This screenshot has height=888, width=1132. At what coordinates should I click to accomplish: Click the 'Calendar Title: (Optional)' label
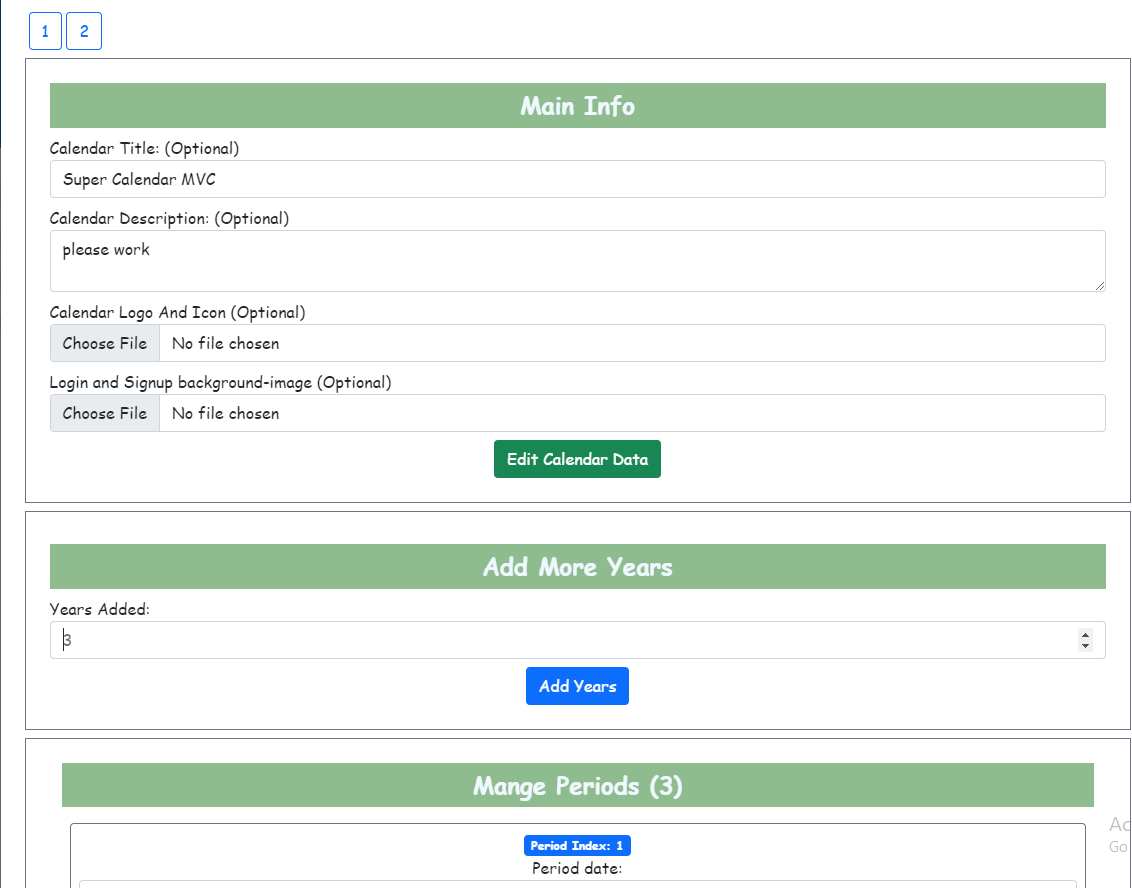coord(144,149)
